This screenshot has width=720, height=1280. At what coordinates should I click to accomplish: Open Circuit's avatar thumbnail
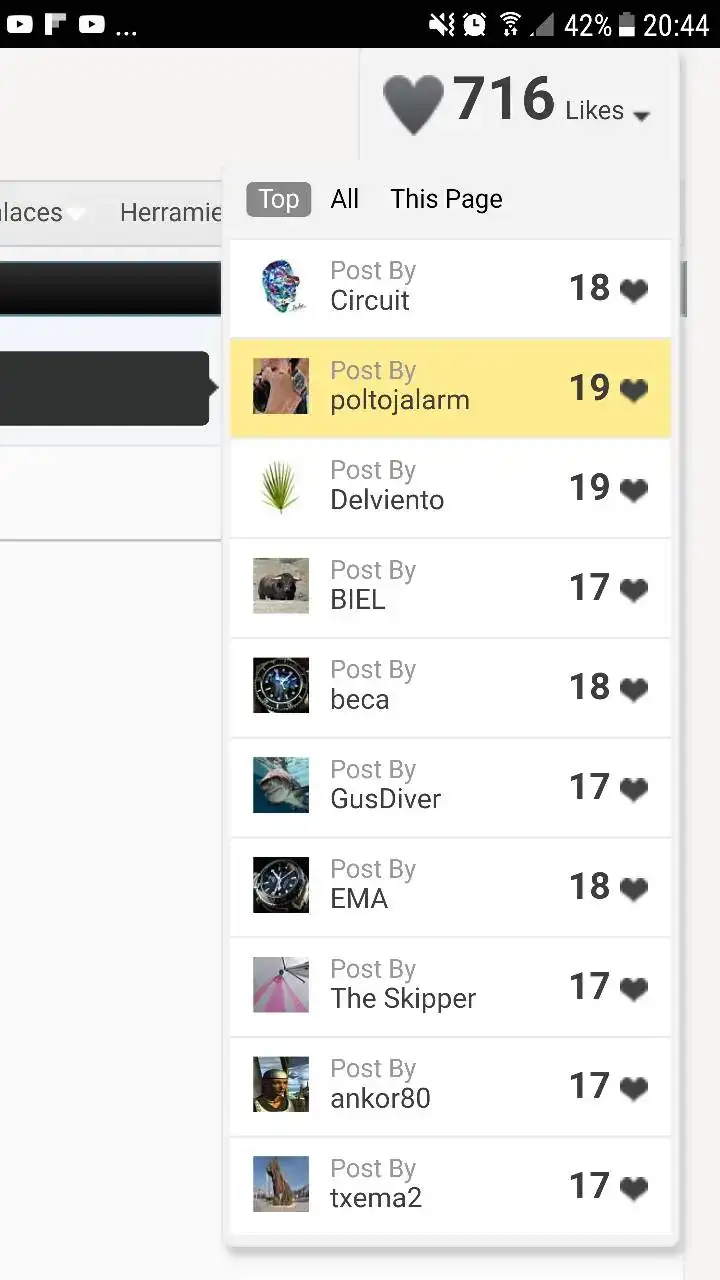click(x=281, y=286)
